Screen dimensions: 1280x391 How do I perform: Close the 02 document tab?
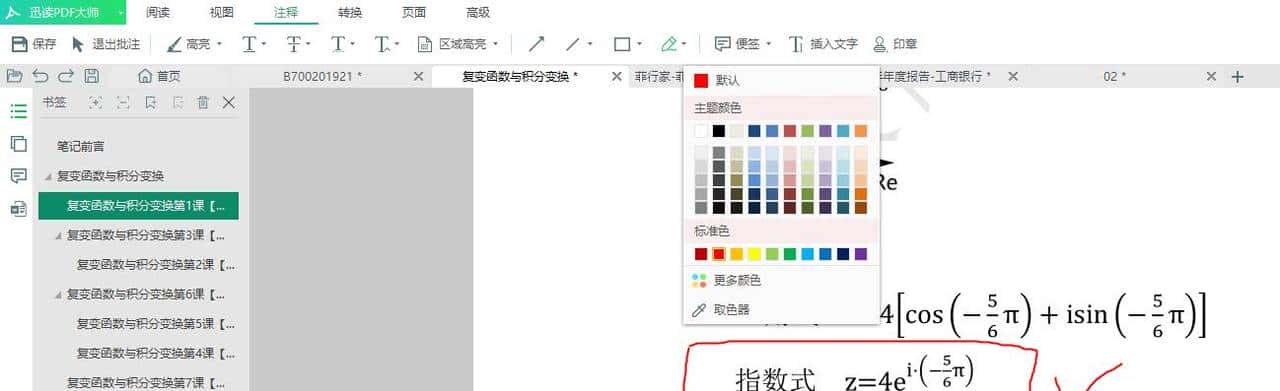(1211, 76)
